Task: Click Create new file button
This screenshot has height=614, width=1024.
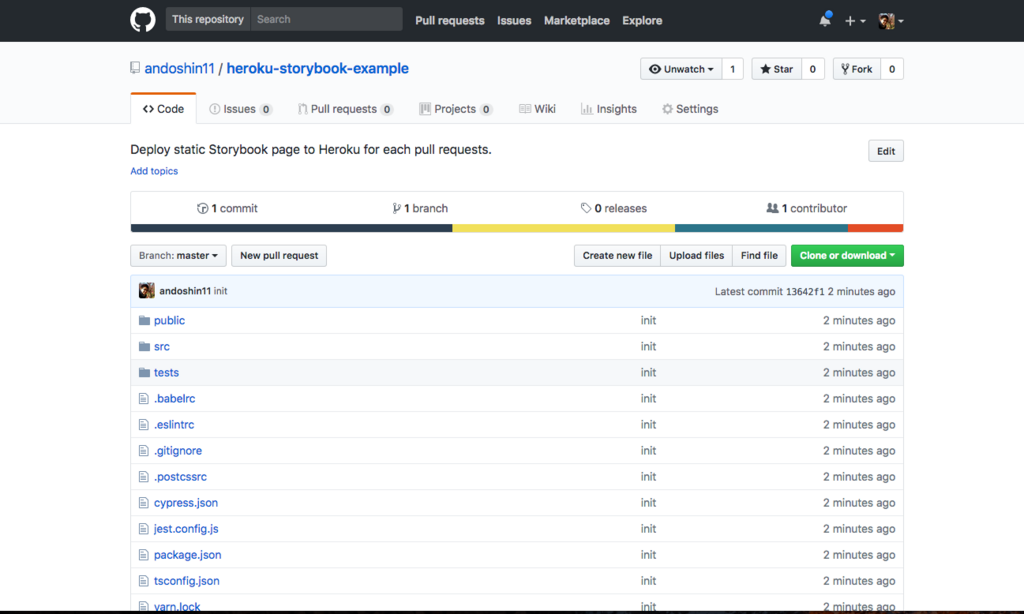Action: [x=617, y=255]
